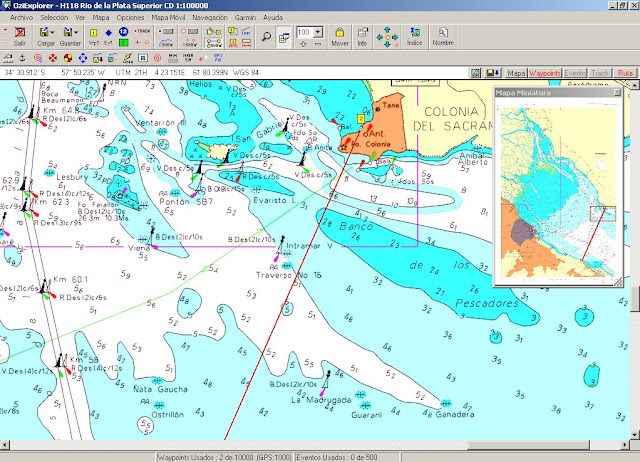Click the blue four-arrow move icon
The image size is (640, 462).
(83, 58)
